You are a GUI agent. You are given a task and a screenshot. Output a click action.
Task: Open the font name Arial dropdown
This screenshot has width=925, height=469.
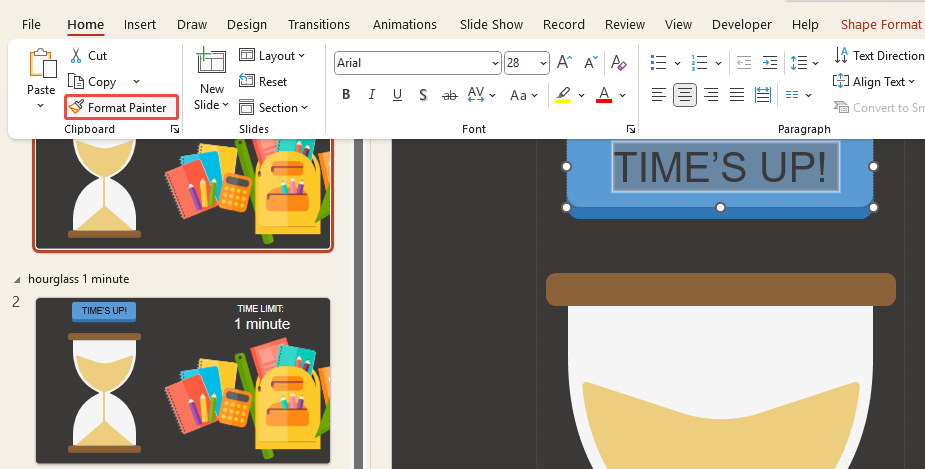(496, 63)
